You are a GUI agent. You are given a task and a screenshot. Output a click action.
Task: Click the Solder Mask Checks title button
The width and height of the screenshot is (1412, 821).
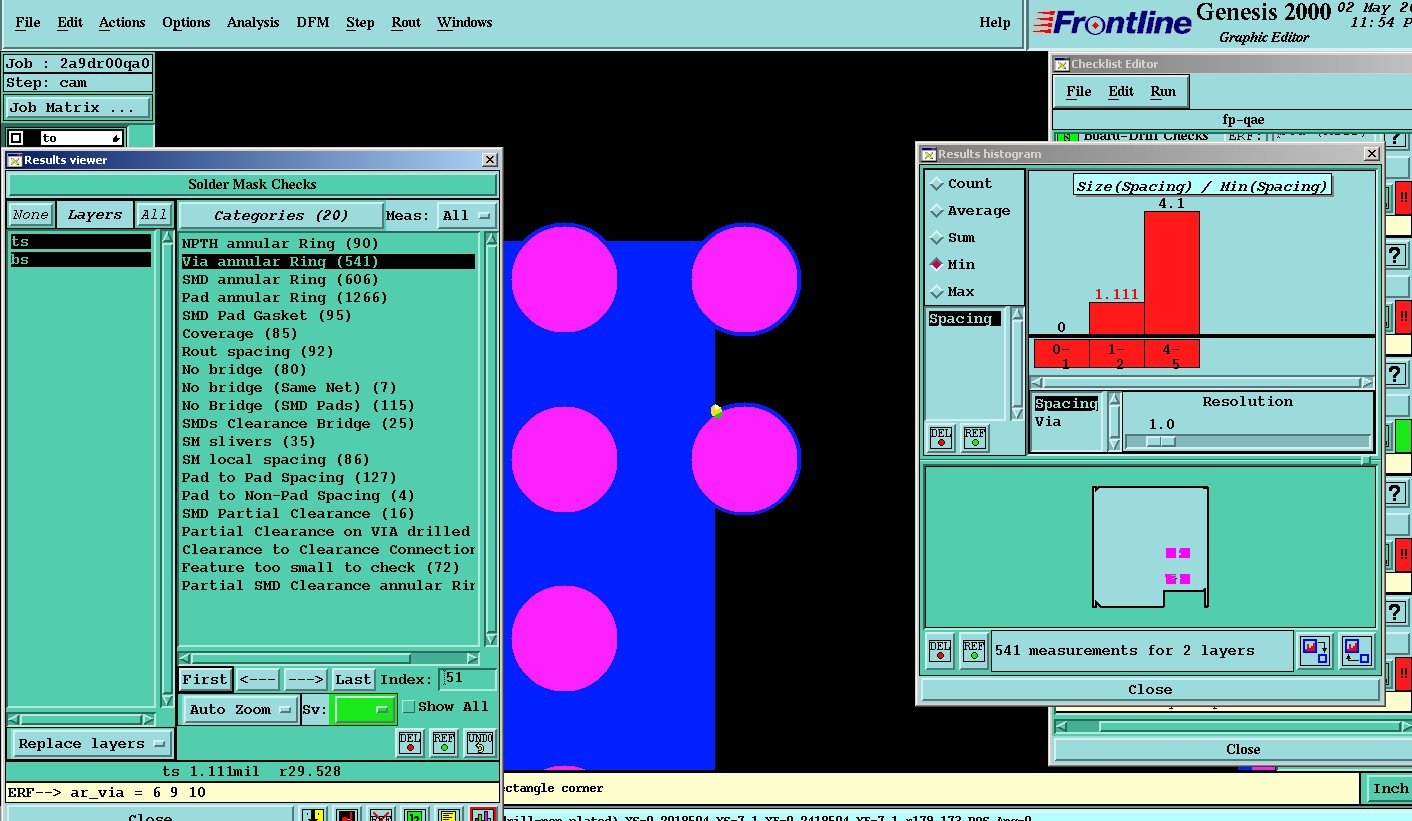(252, 184)
